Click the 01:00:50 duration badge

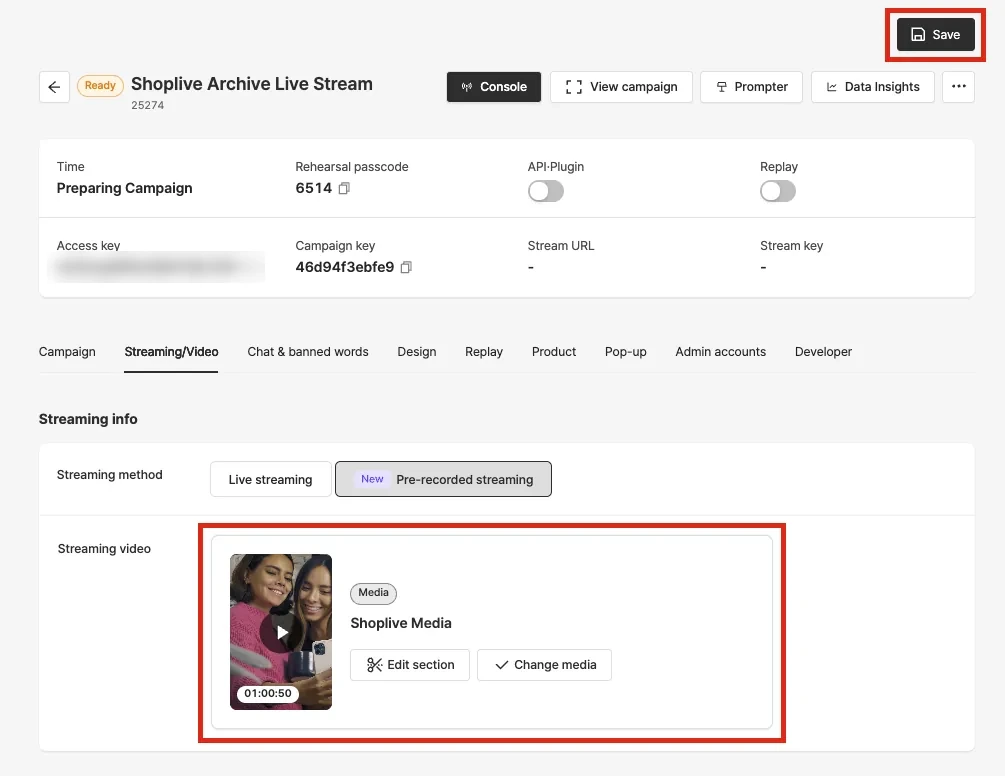click(267, 693)
